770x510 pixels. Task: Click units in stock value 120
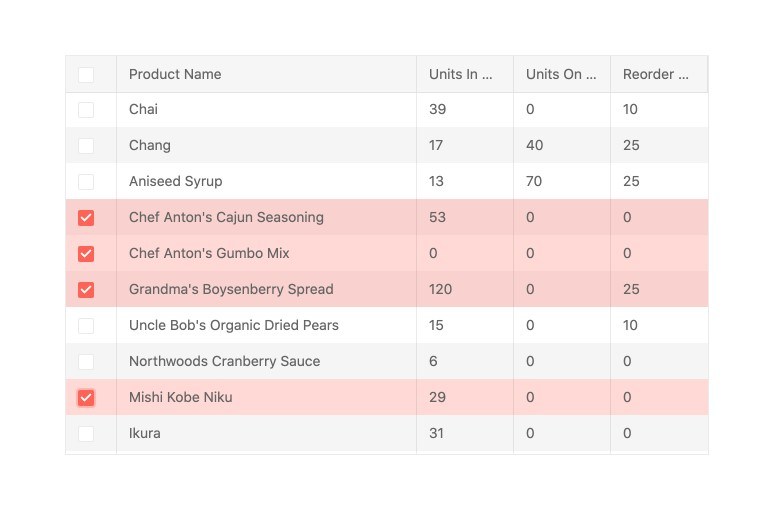[441, 289]
